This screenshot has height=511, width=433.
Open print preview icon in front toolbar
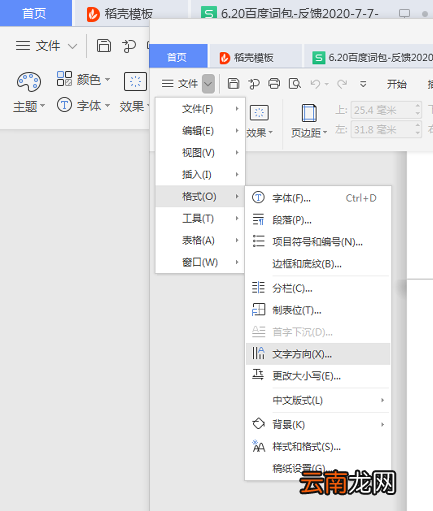[x=295, y=84]
